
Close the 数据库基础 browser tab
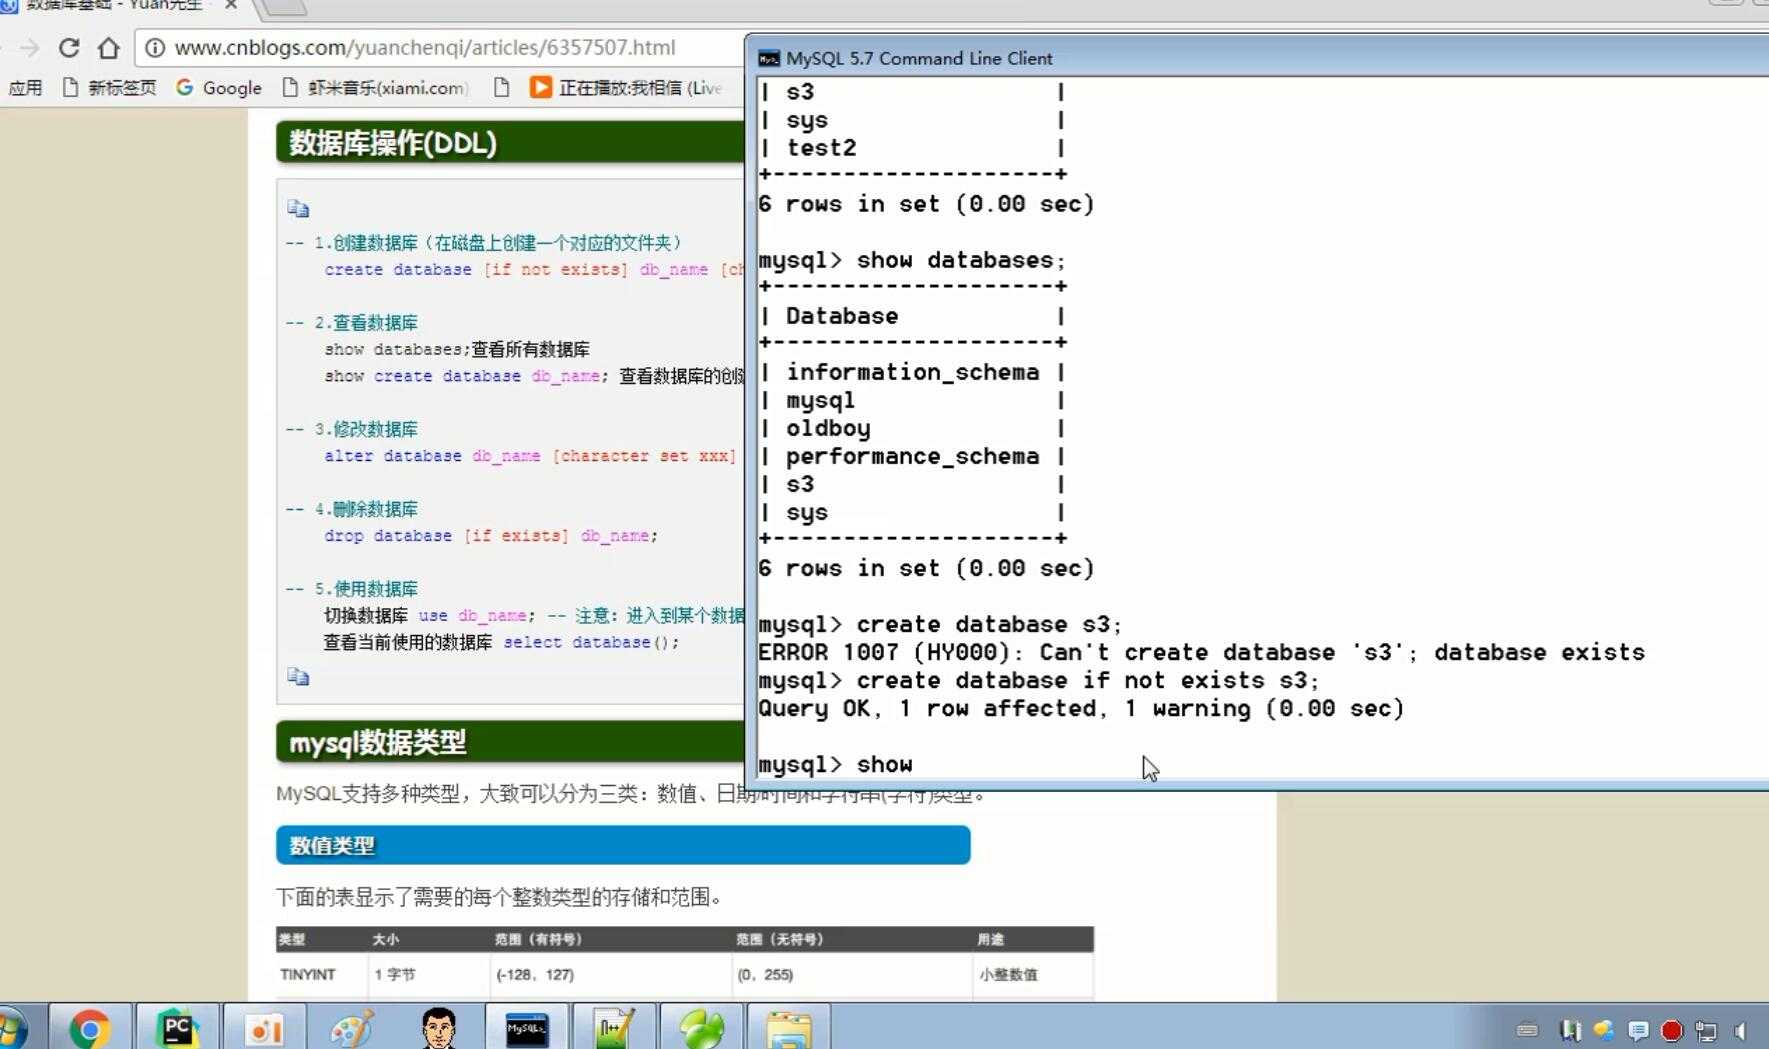pyautogui.click(x=231, y=5)
